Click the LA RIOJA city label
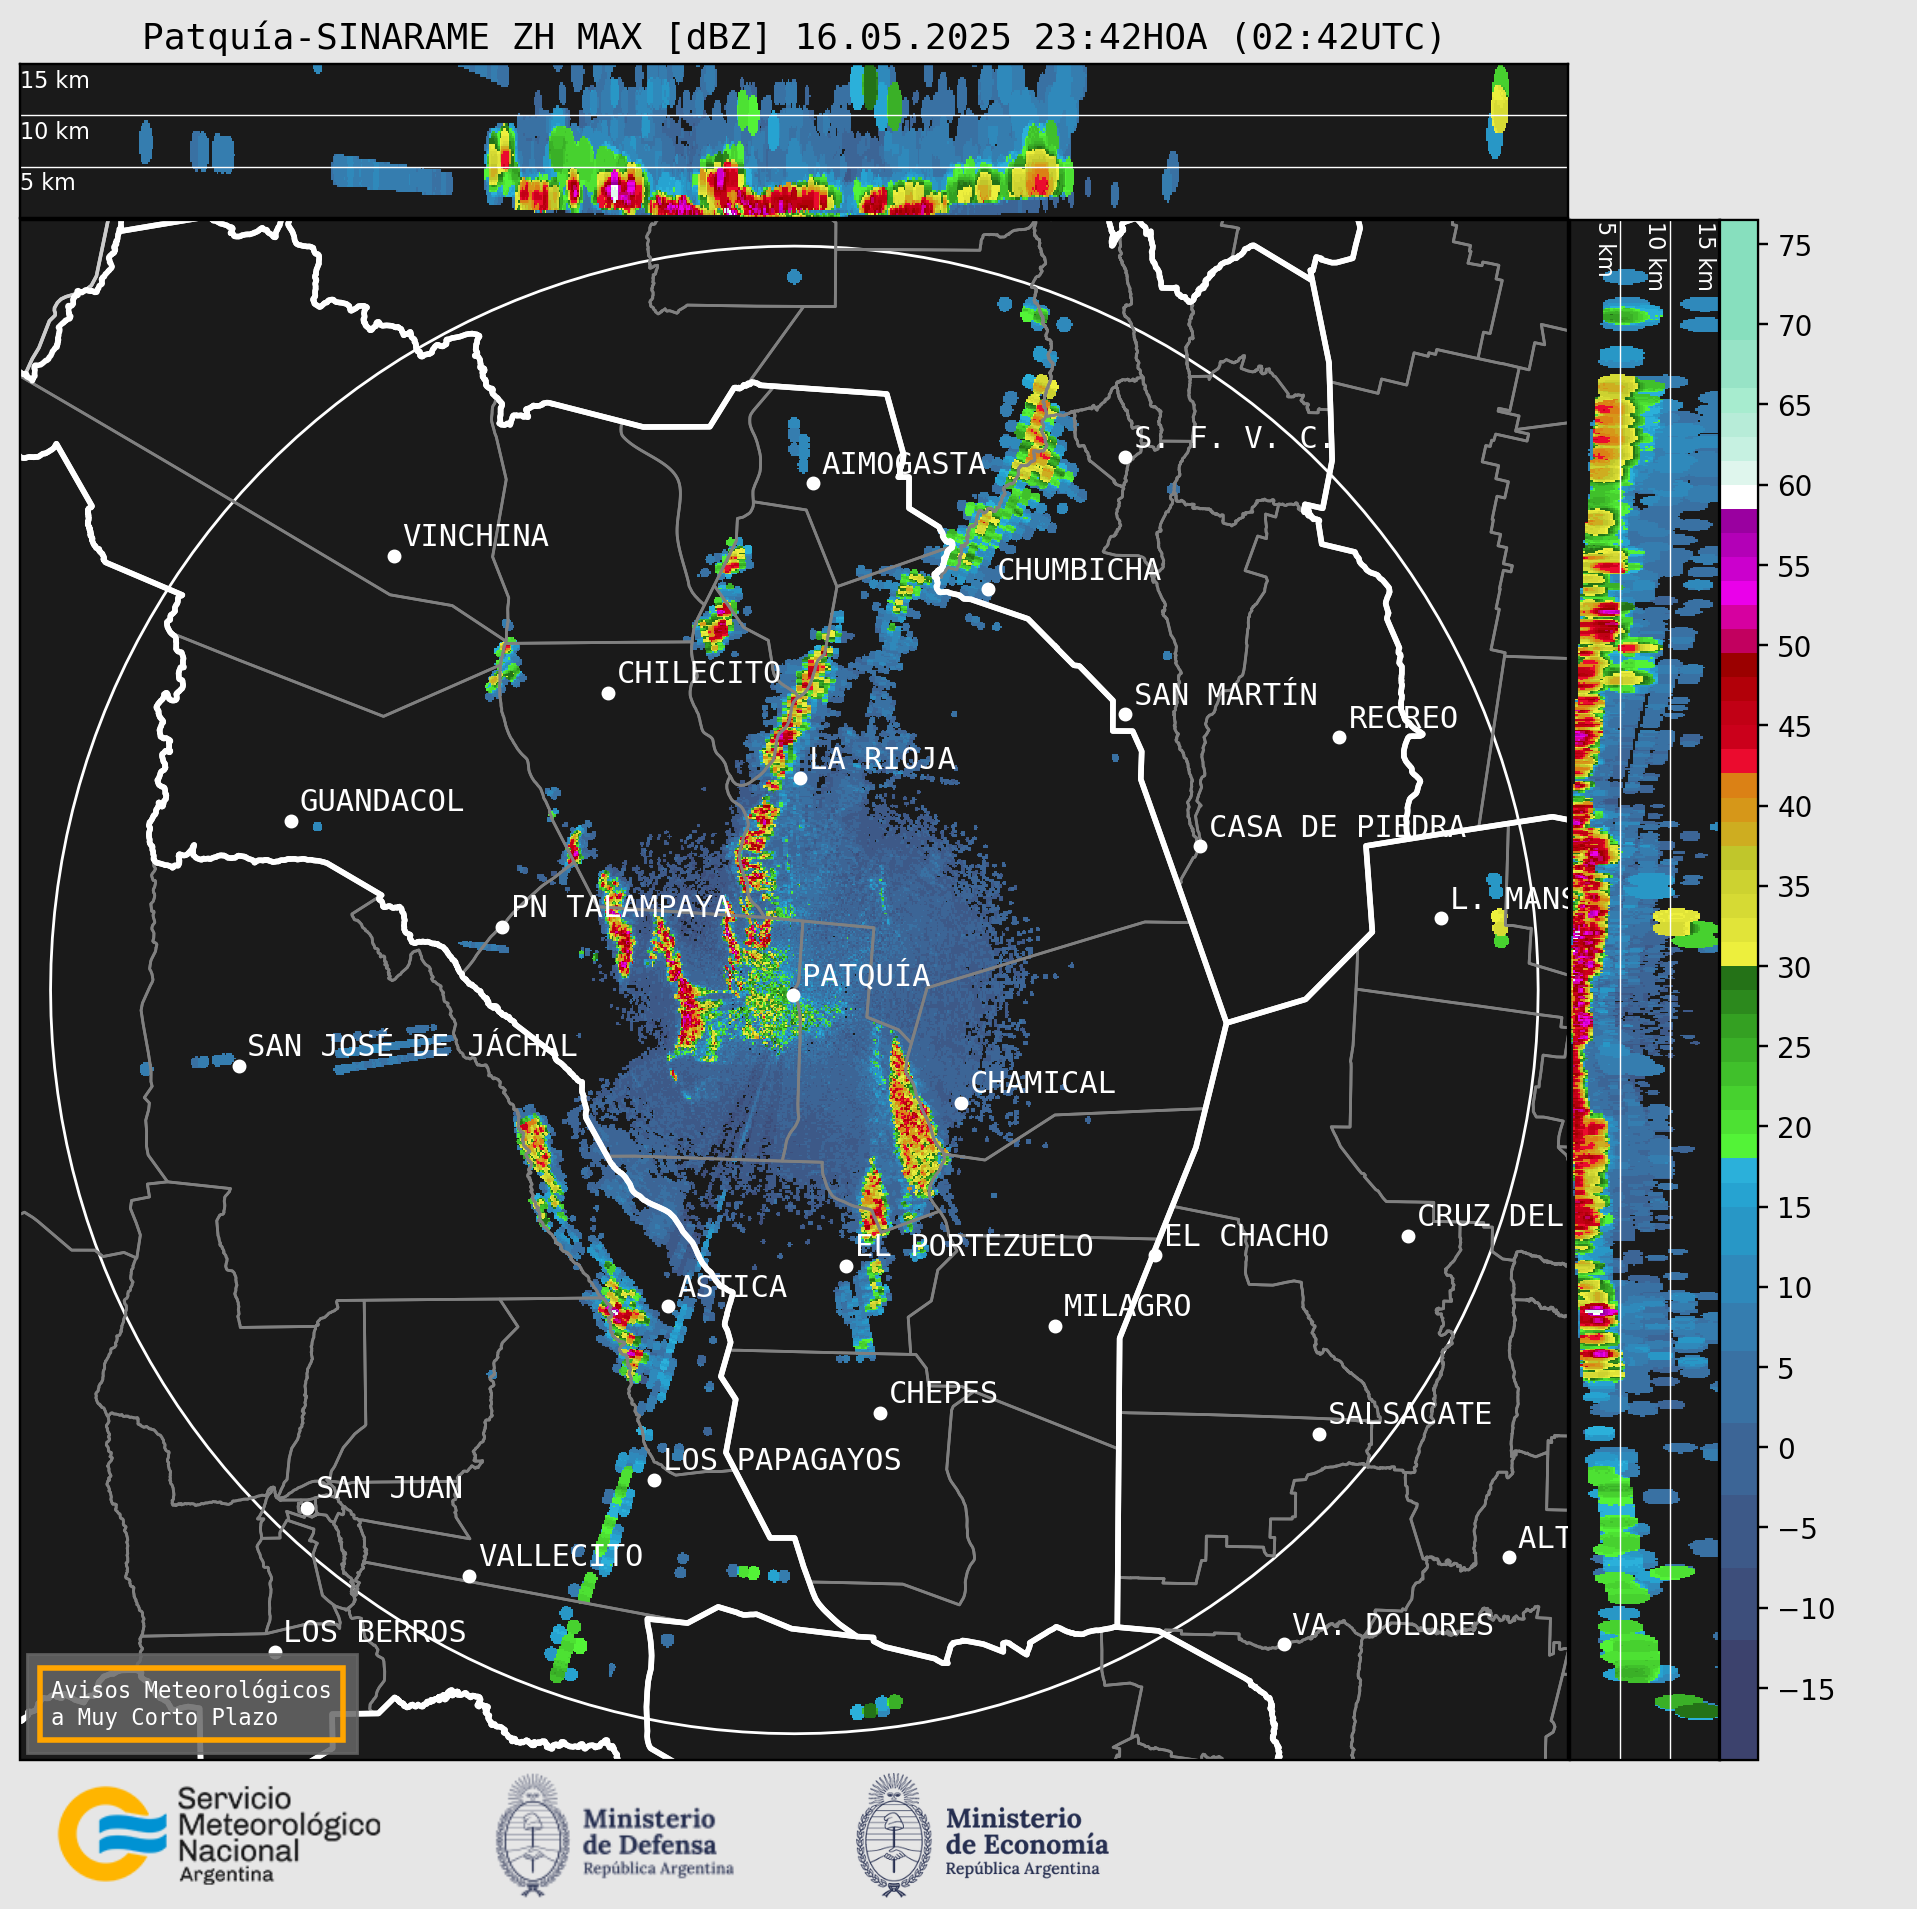Screen dimensions: 1917x1909 (x=882, y=758)
